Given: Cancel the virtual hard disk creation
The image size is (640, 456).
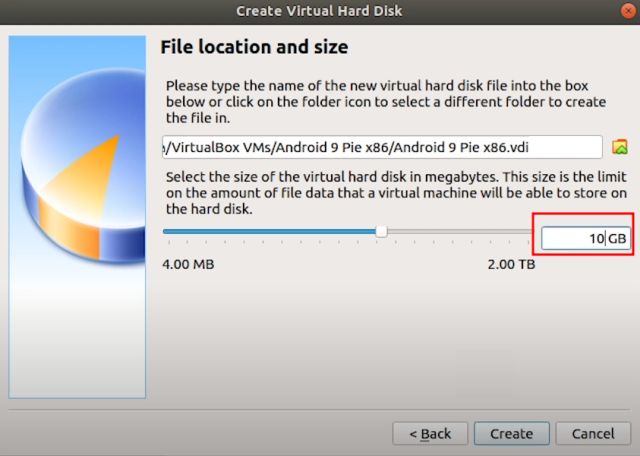Looking at the screenshot, I should 593,433.
